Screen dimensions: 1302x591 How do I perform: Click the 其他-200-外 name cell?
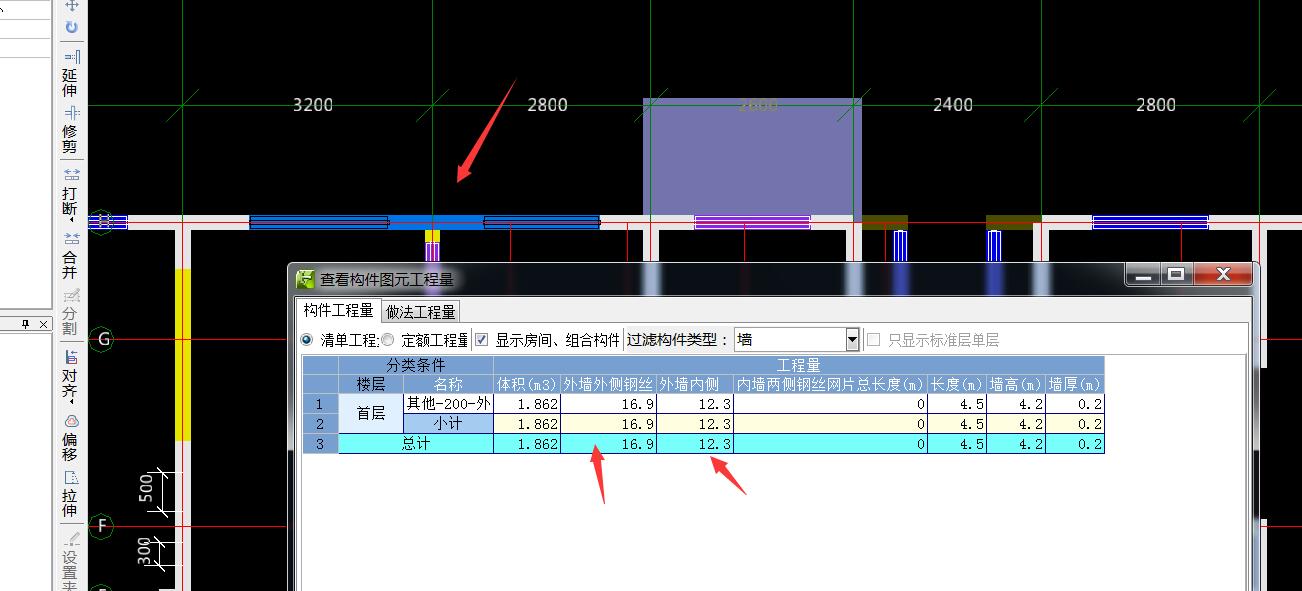tap(448, 404)
